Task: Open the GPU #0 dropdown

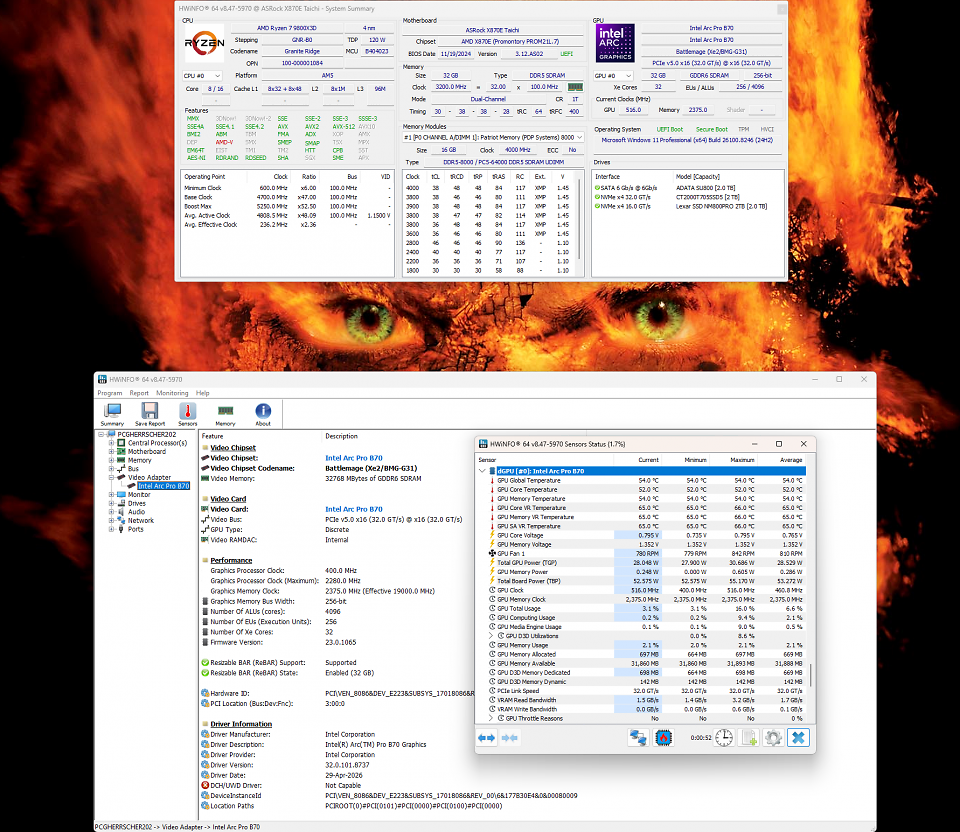Action: 613,76
